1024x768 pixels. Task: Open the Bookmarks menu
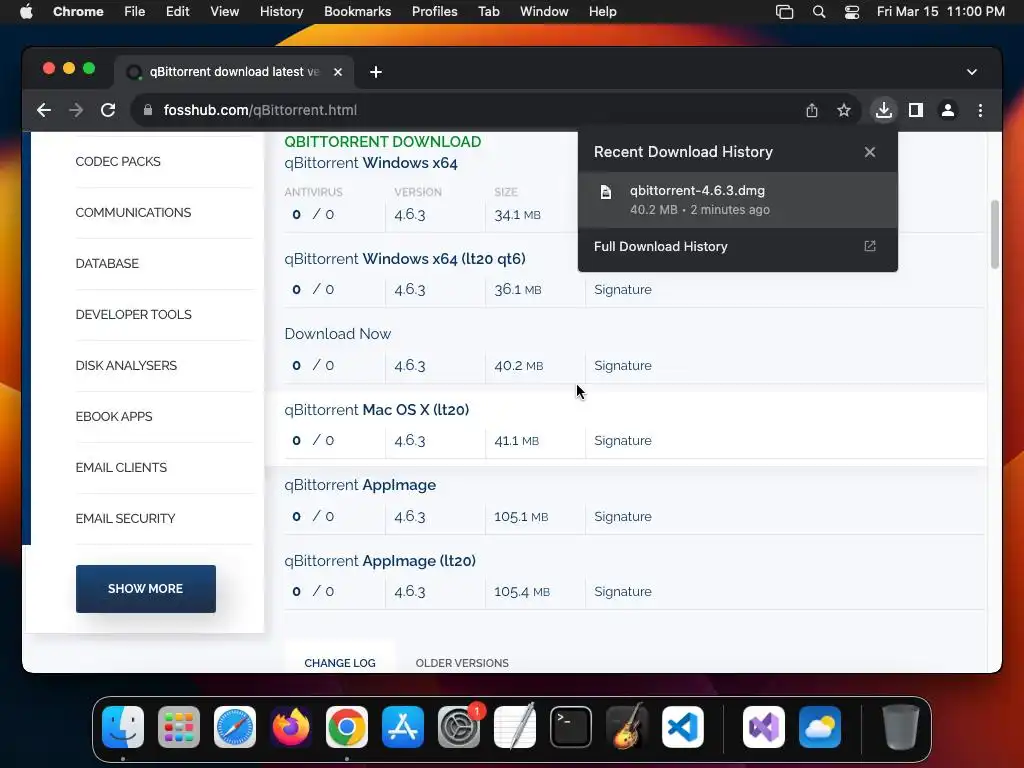357,12
